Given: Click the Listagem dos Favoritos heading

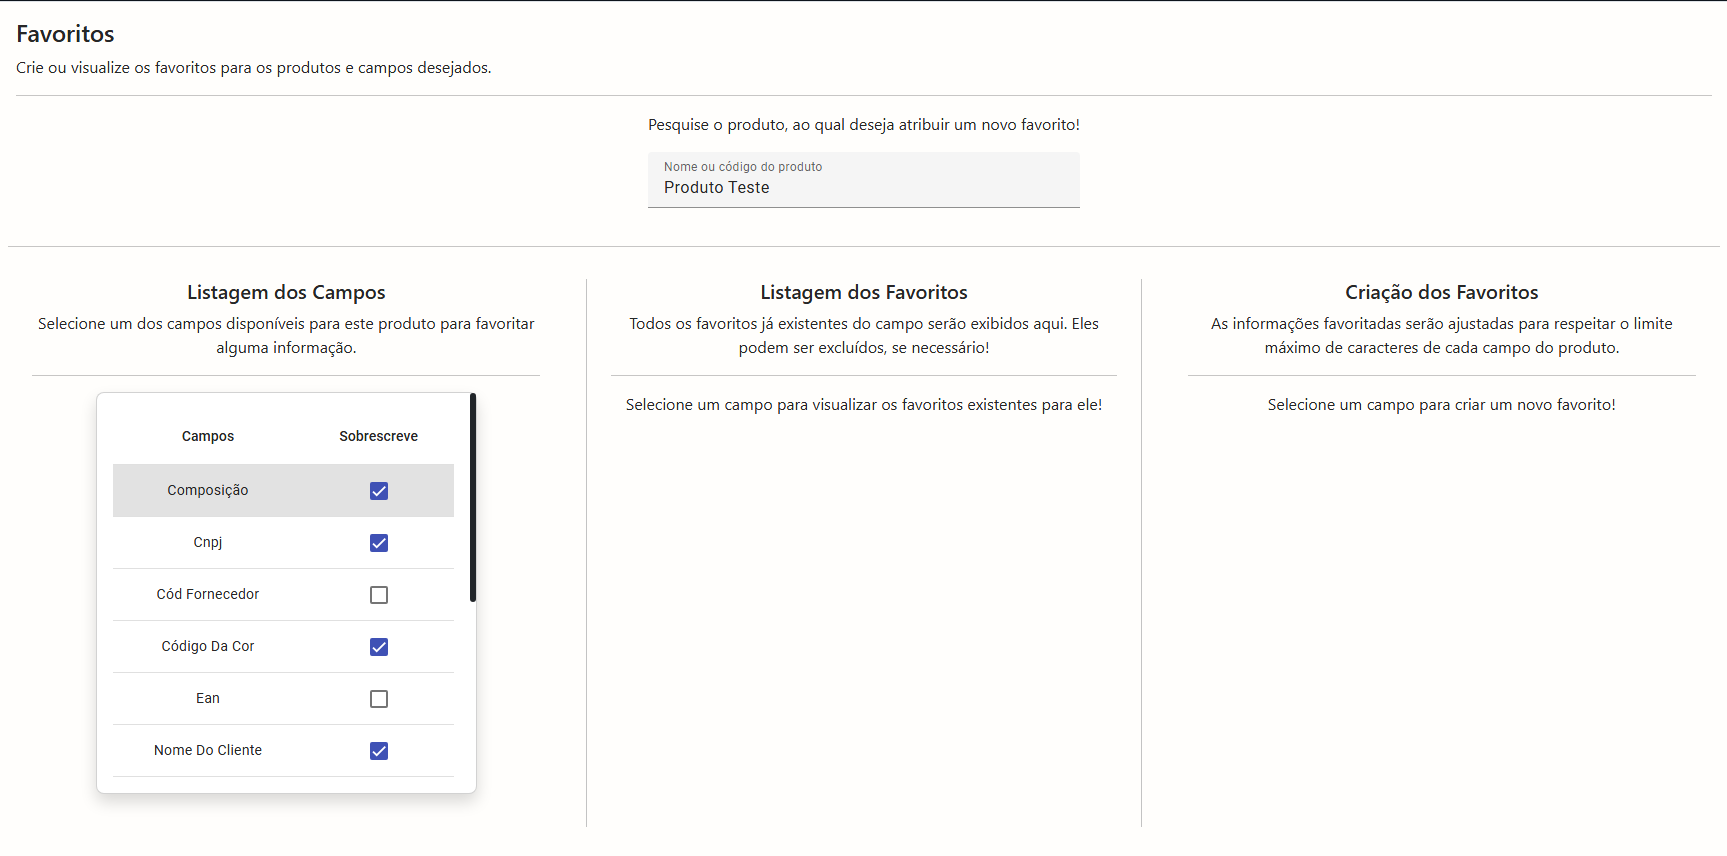Looking at the screenshot, I should click(x=863, y=292).
